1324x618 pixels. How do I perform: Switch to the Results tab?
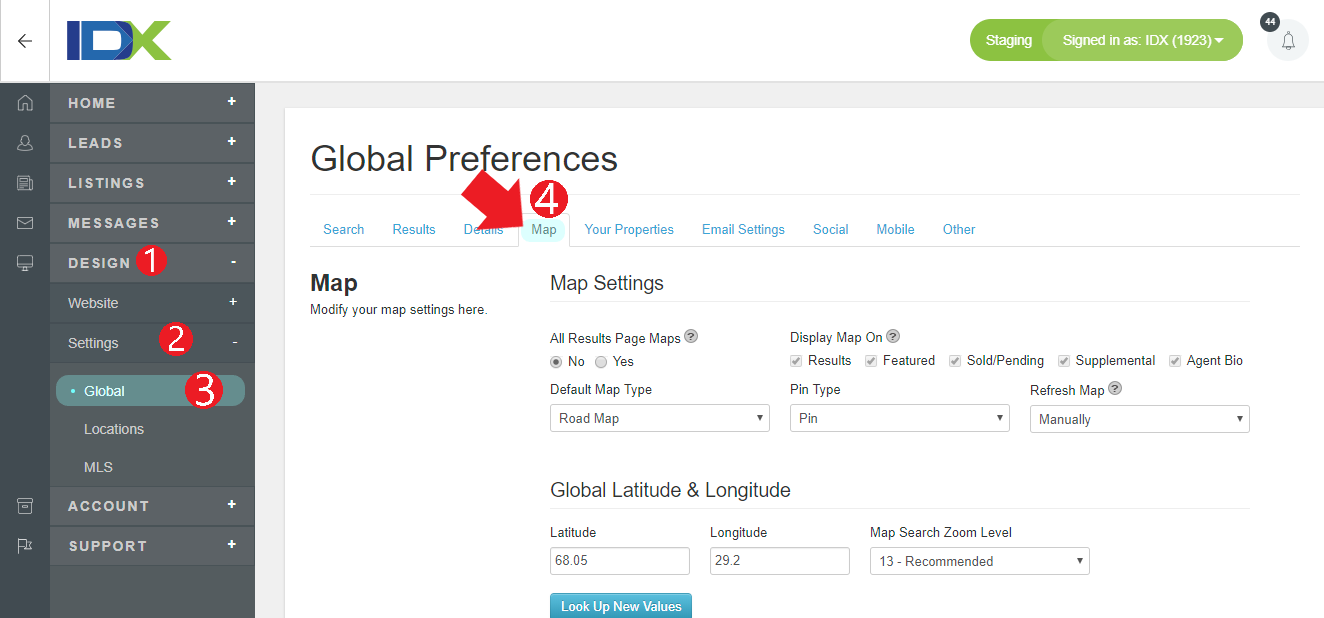(x=414, y=230)
